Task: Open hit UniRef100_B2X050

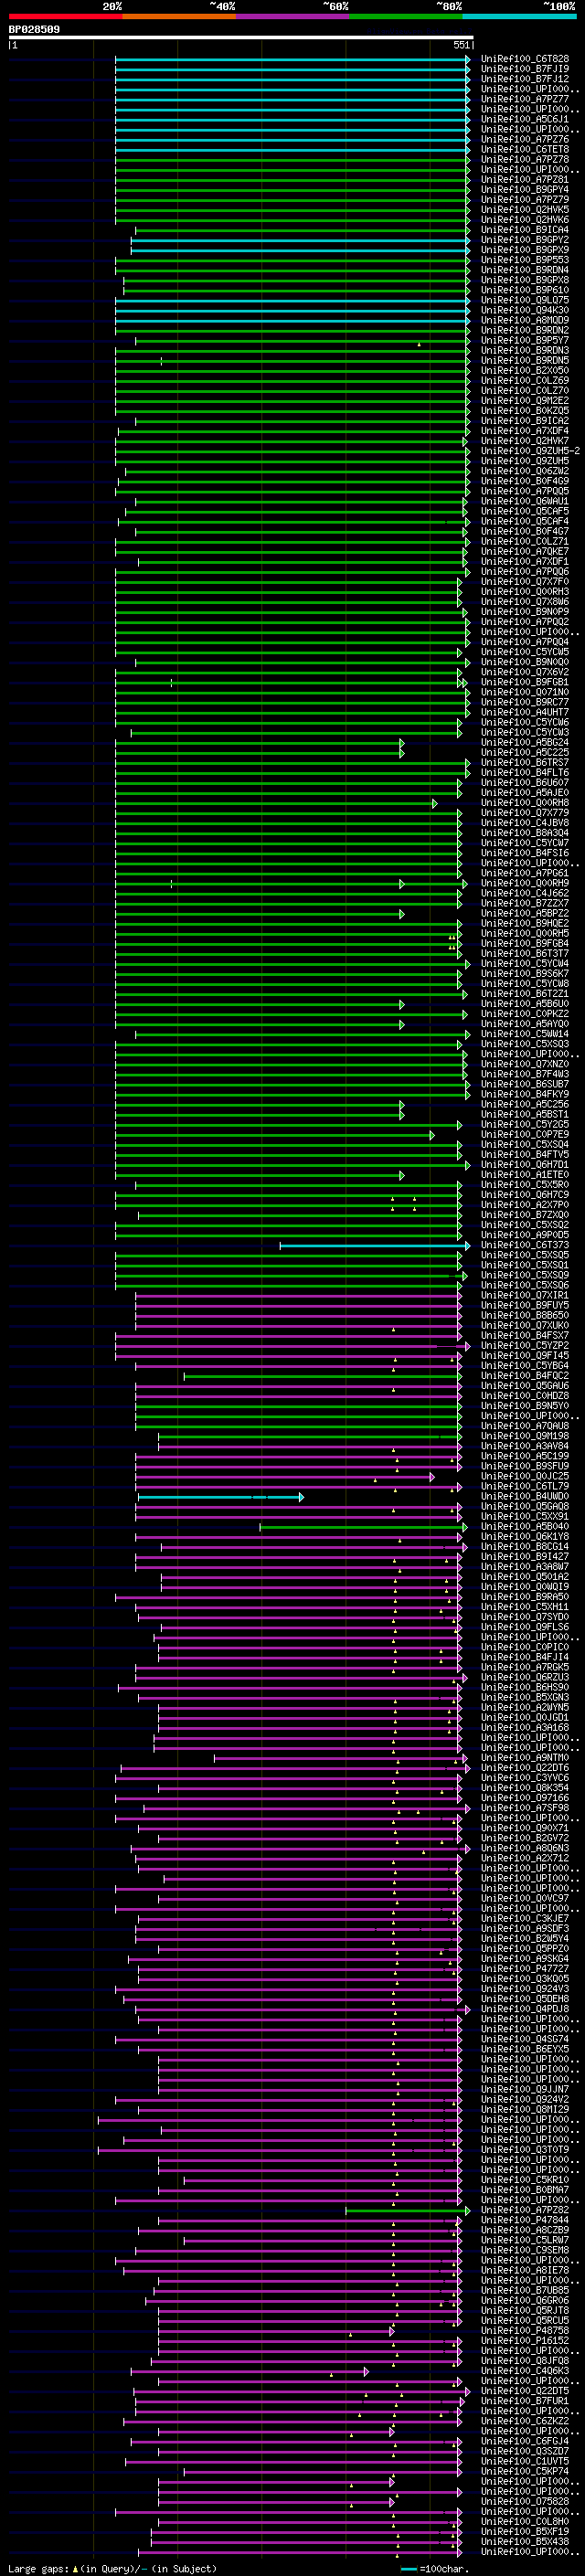Action: point(525,371)
